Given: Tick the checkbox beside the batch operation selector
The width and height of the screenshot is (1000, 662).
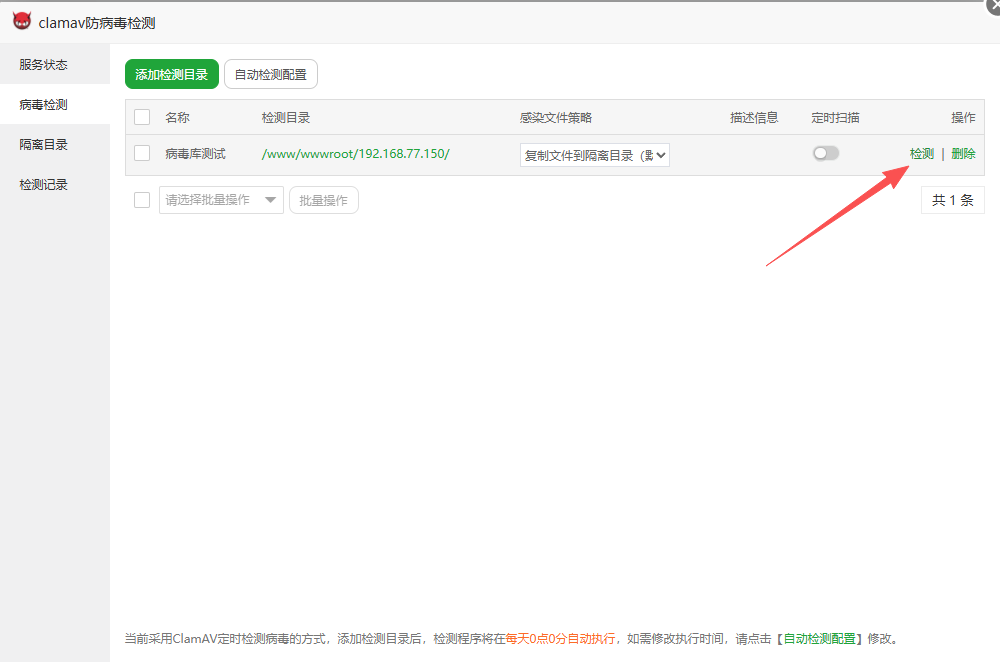Looking at the screenshot, I should coord(142,201).
